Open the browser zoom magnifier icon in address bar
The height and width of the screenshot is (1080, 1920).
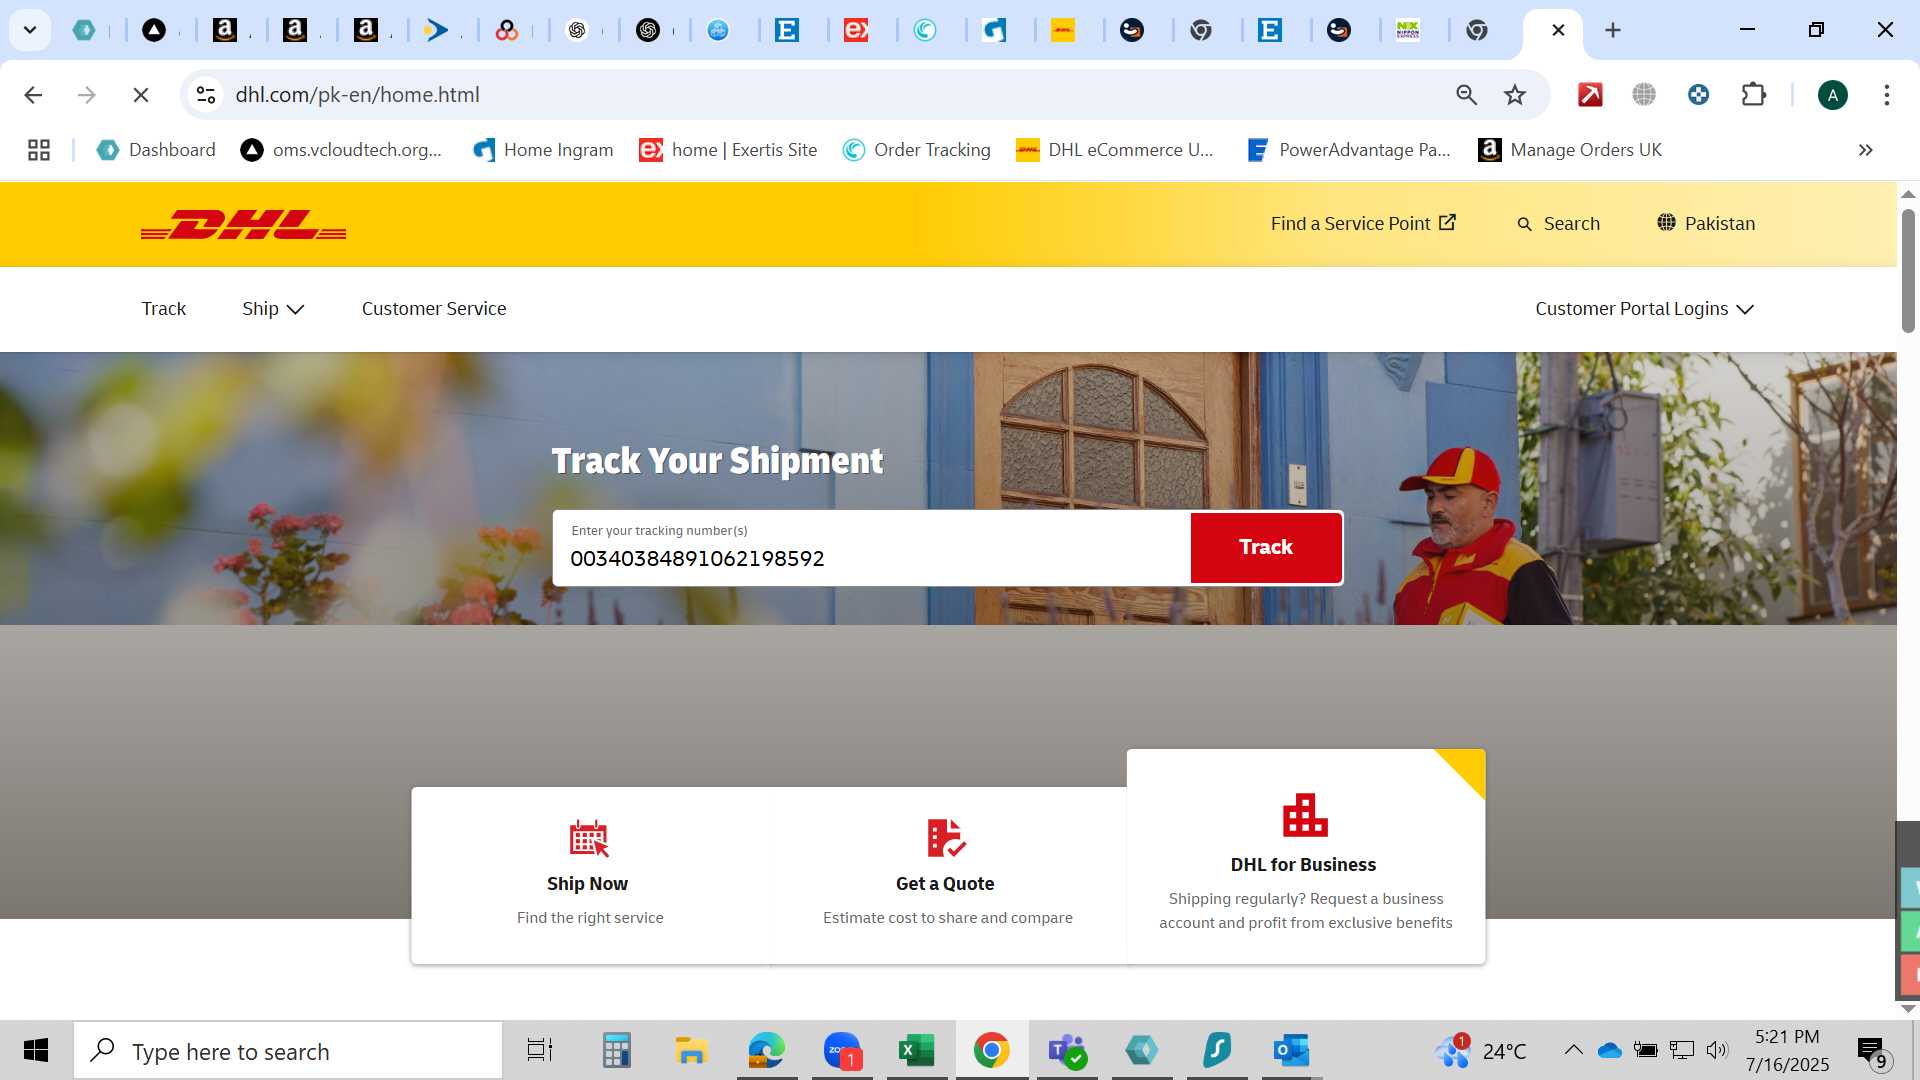click(x=1466, y=95)
